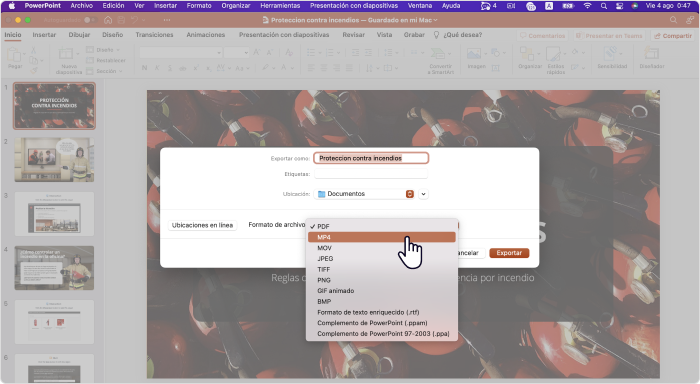
Task: Click the Home icon in title bar
Action: tap(108, 20)
